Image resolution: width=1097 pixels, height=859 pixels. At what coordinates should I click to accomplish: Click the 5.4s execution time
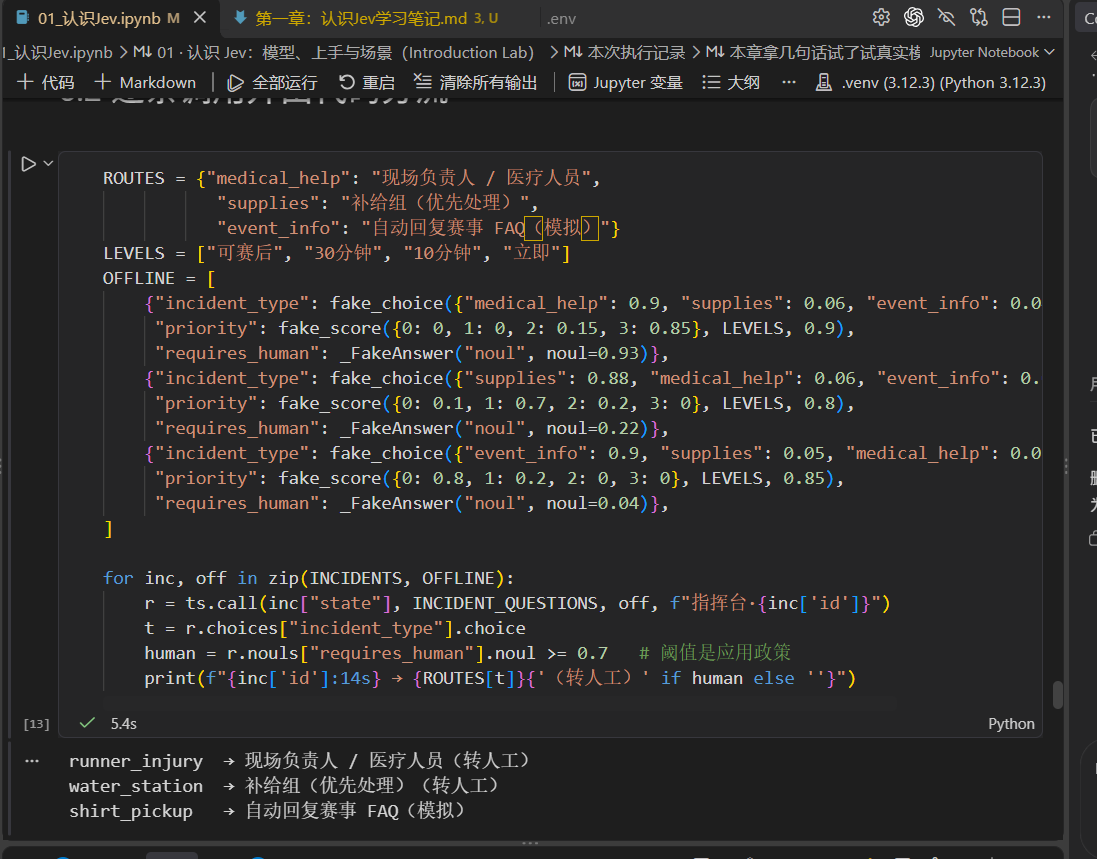[124, 724]
